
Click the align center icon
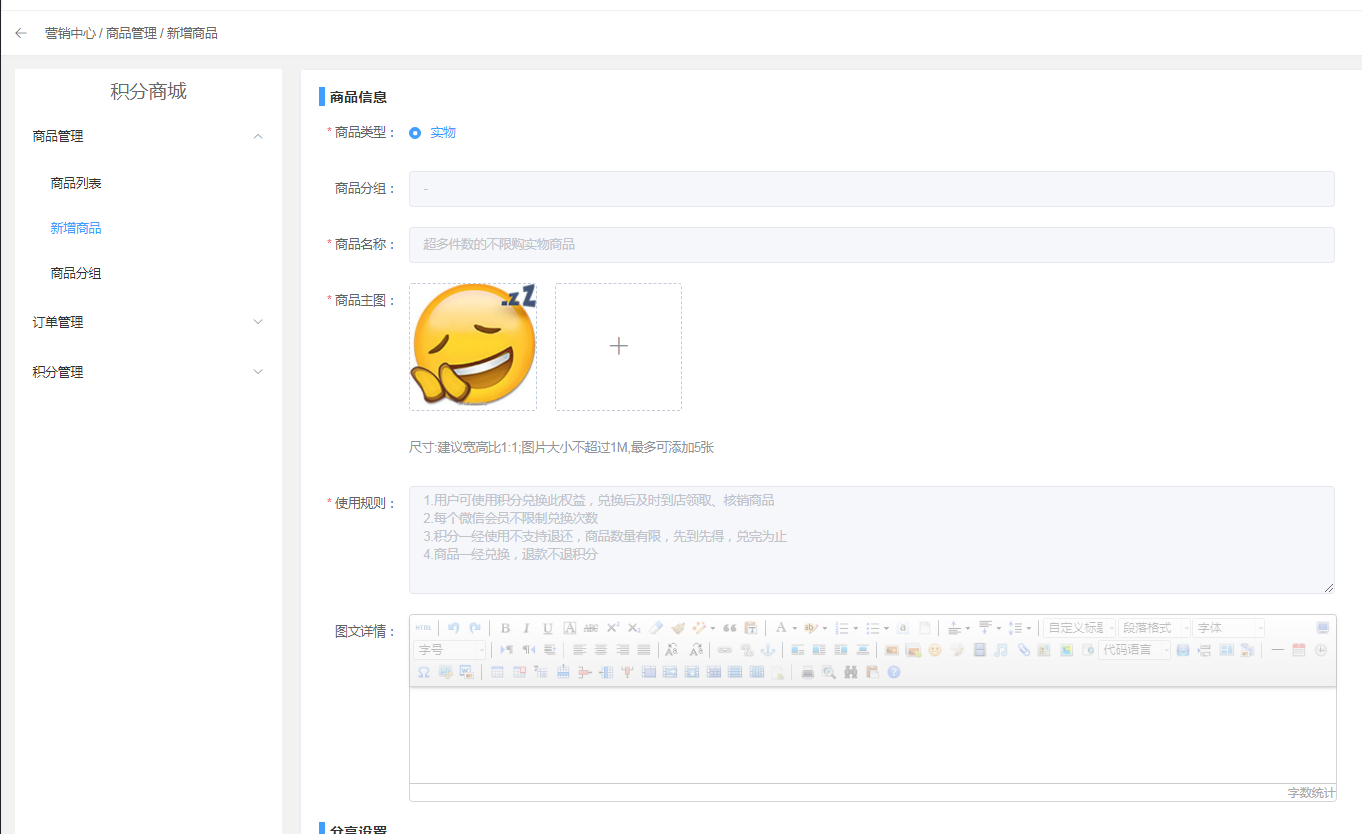601,650
